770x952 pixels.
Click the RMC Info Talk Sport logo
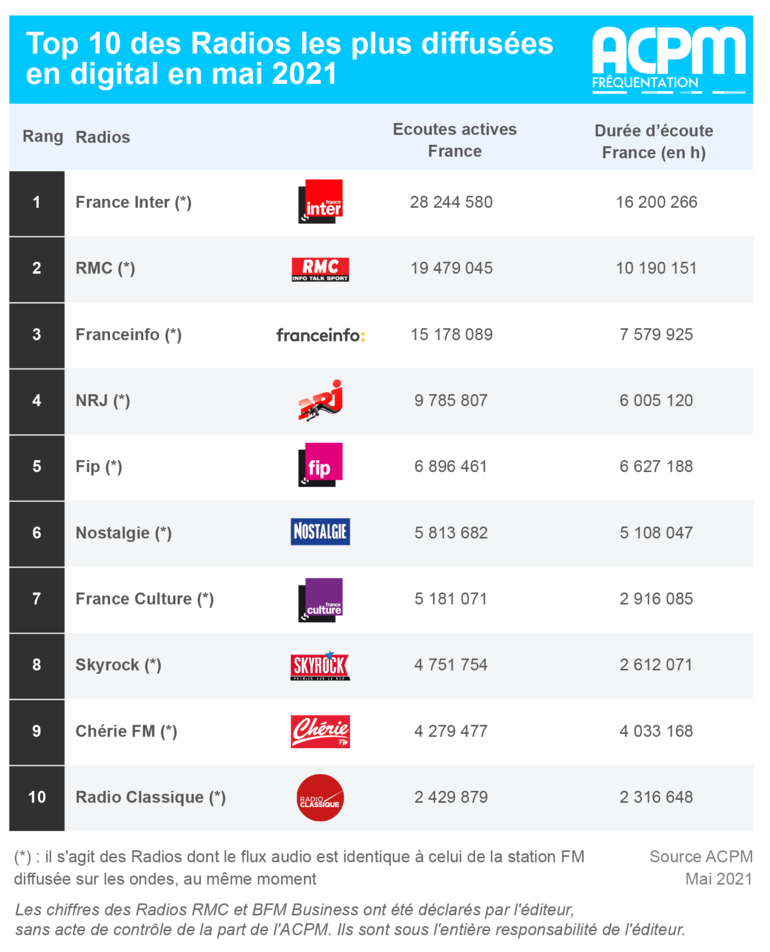coord(320,269)
